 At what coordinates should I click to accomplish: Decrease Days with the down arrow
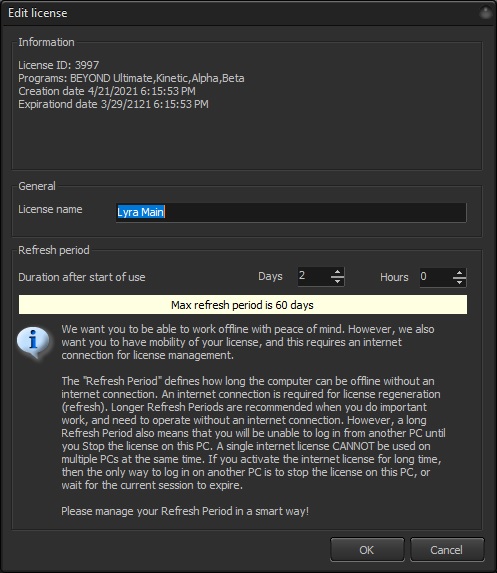[x=337, y=281]
